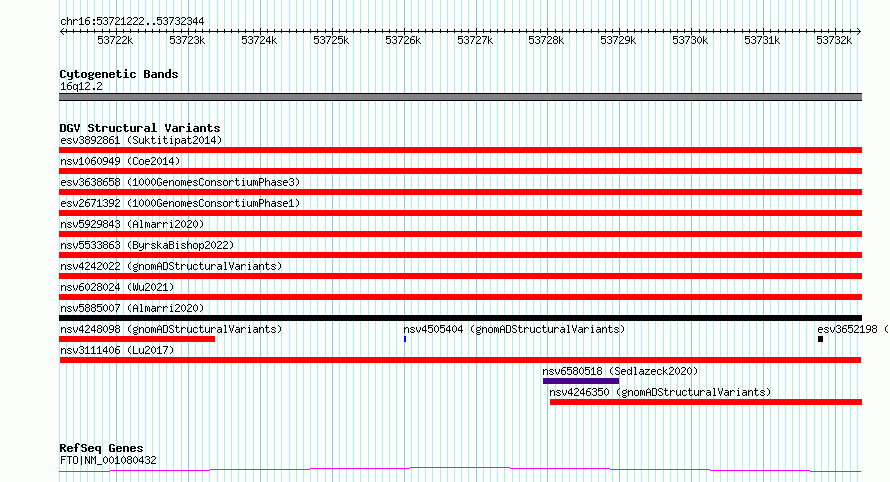
Task: Click the 53732k ruler tick label
Action: [x=834, y=40]
